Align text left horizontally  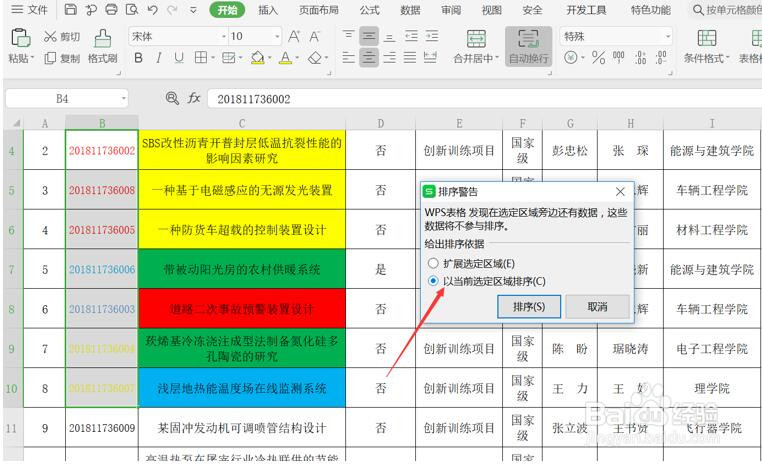[348, 57]
